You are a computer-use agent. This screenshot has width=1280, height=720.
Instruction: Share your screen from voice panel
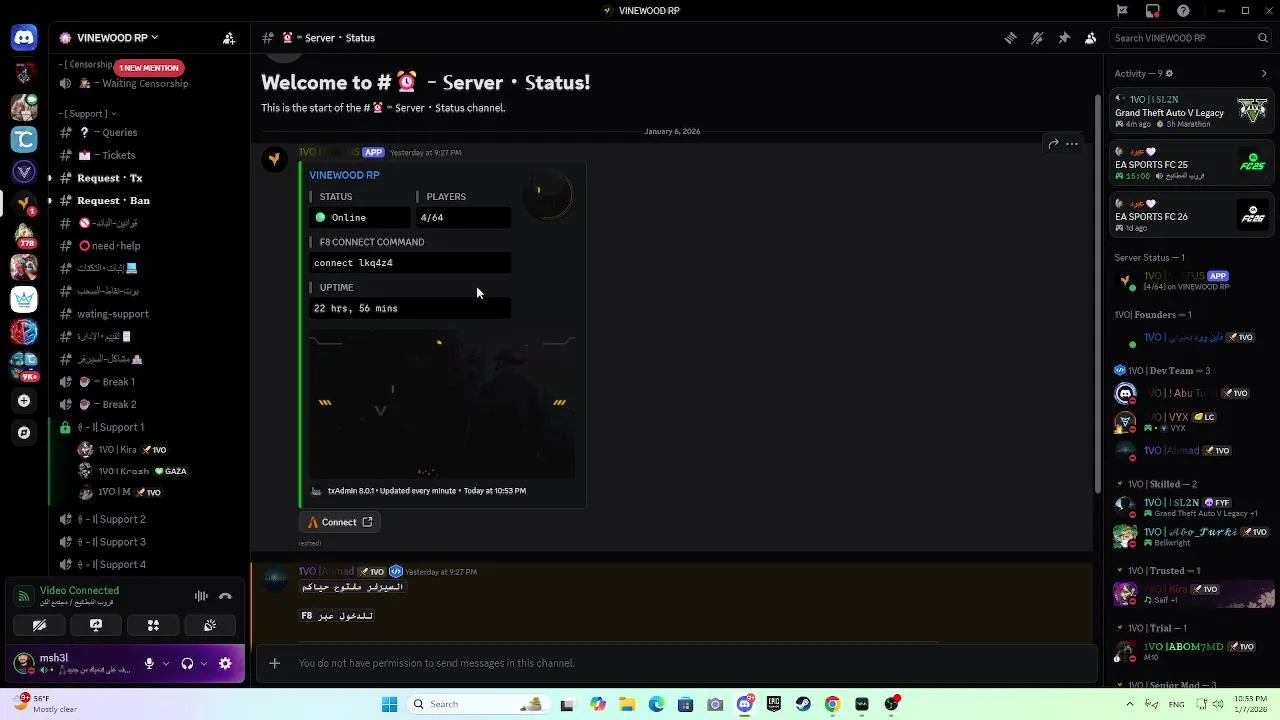[x=96, y=625]
